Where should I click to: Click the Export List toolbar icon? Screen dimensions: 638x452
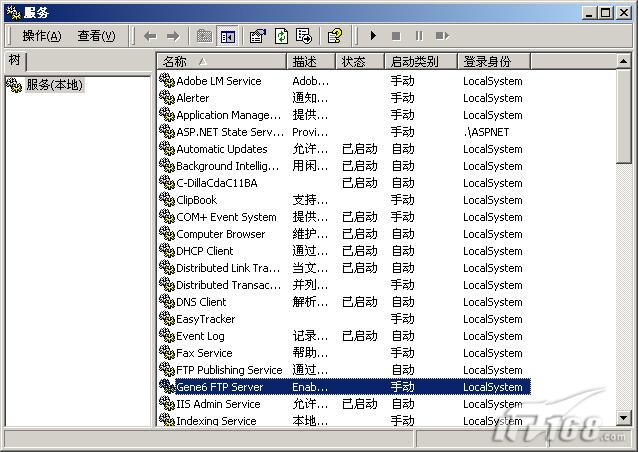coord(304,36)
